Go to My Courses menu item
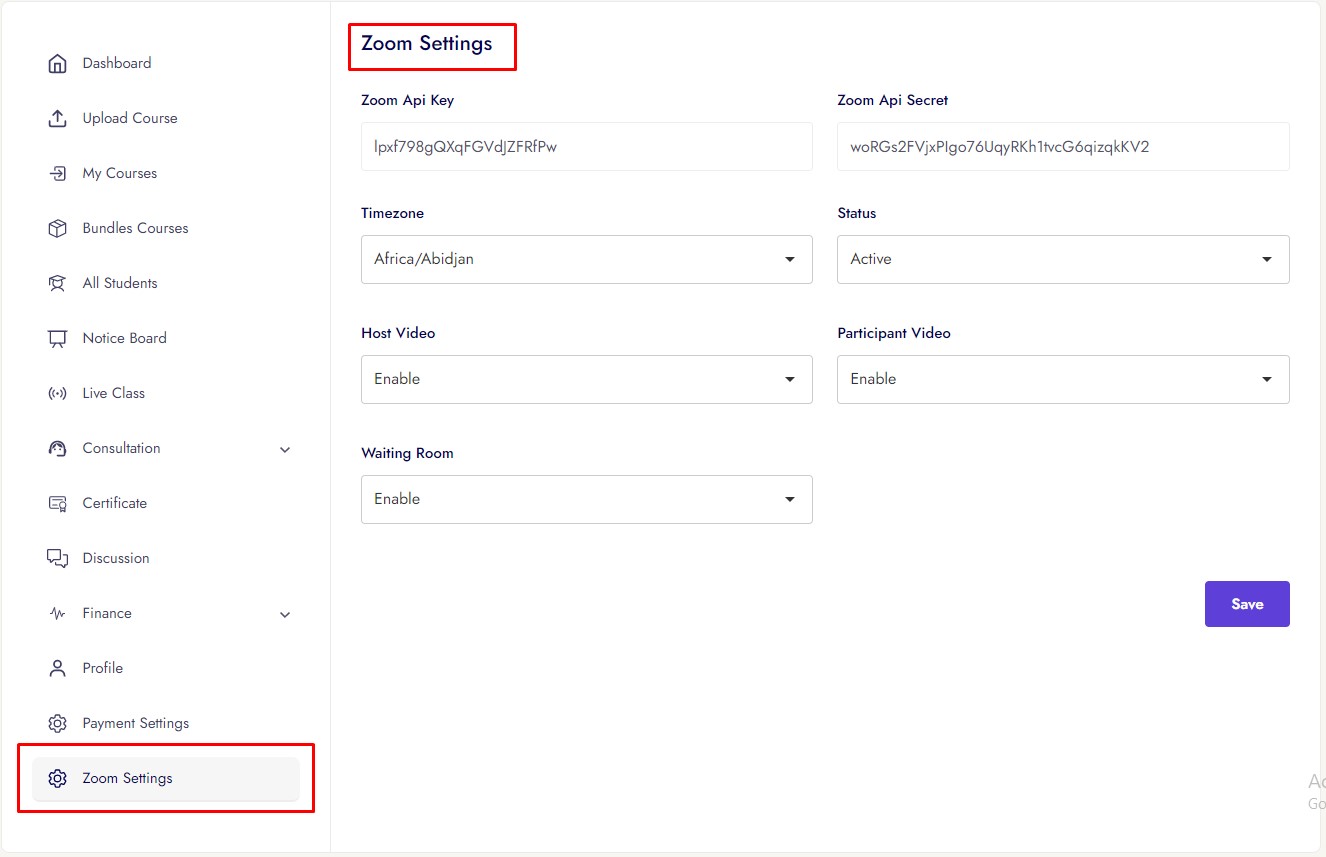 click(119, 174)
